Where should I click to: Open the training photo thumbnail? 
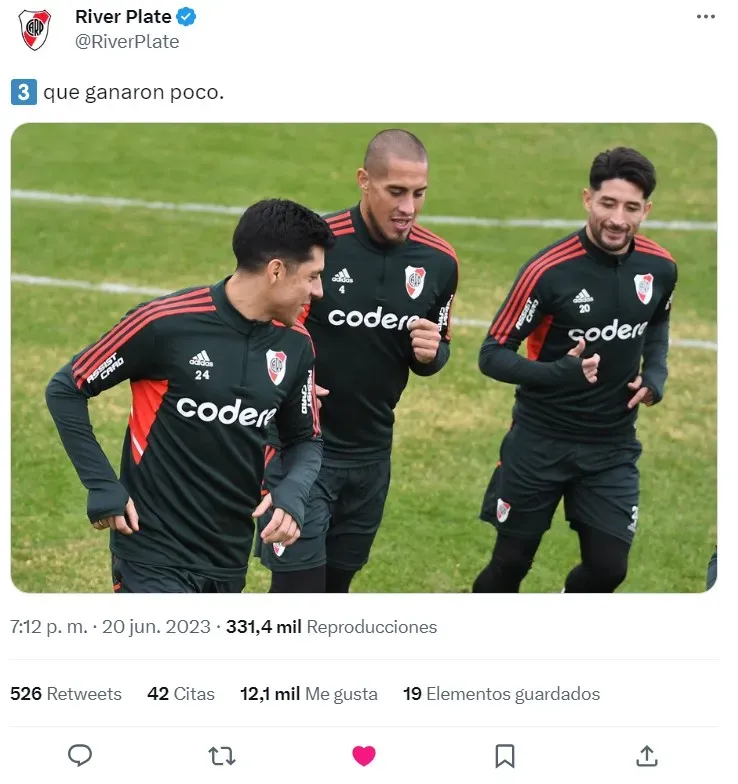(366, 360)
